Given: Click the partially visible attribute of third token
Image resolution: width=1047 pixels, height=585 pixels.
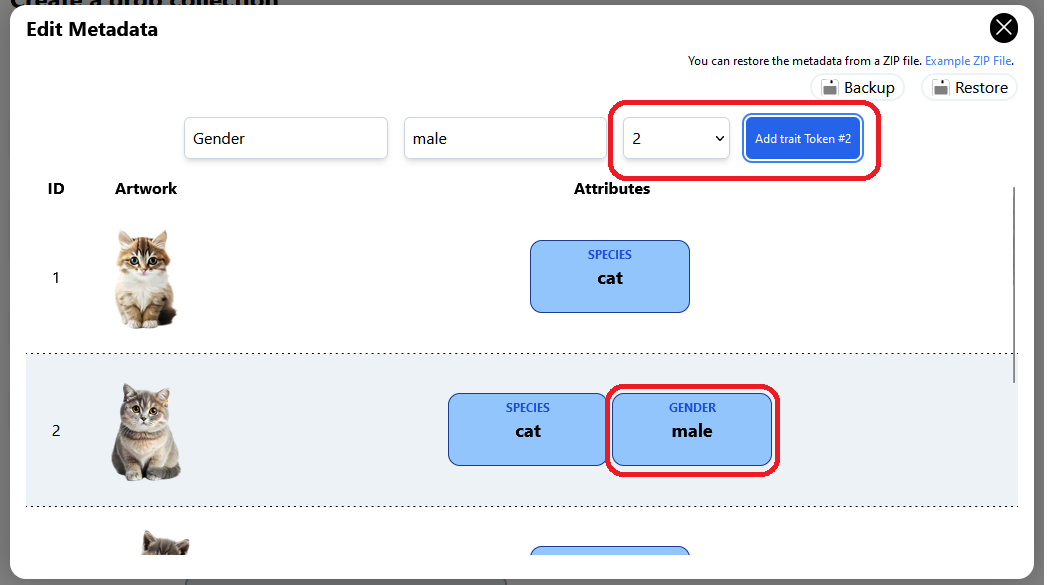Looking at the screenshot, I should 609,550.
